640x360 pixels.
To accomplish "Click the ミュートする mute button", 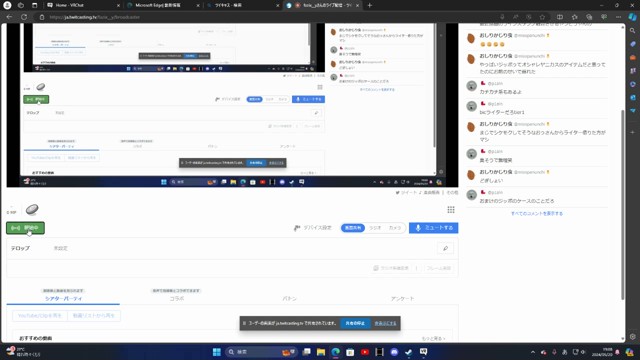I will click(x=433, y=228).
